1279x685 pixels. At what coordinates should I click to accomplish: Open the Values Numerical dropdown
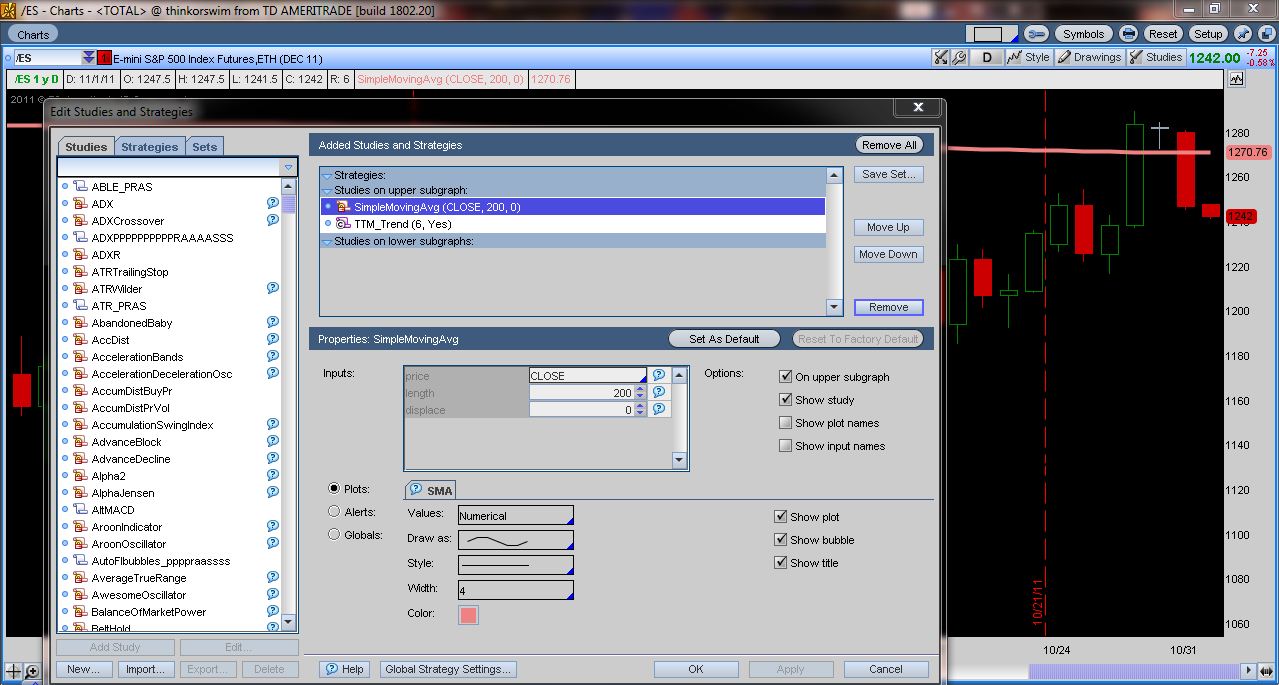pyautogui.click(x=516, y=516)
